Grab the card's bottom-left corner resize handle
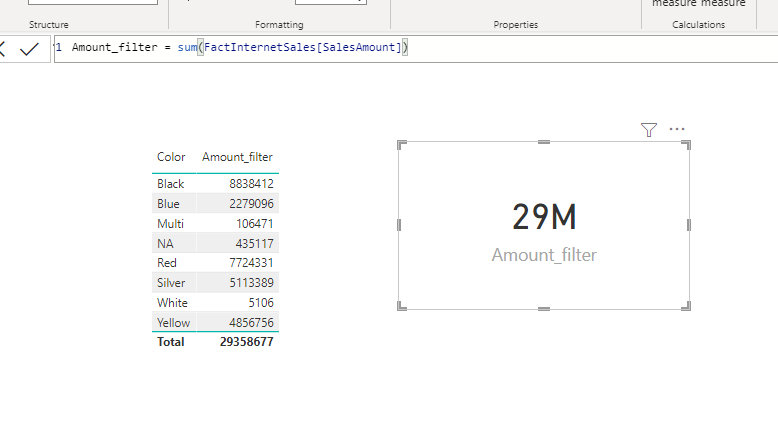 (402, 306)
